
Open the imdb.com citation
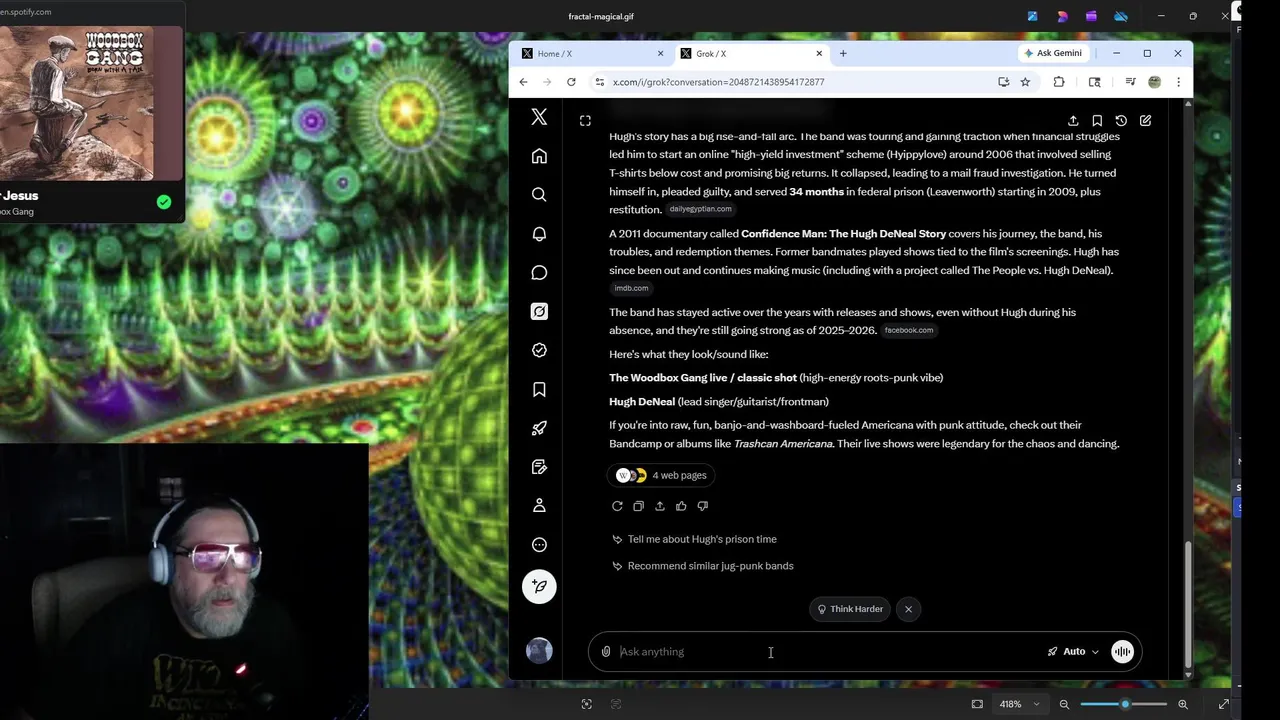631,288
